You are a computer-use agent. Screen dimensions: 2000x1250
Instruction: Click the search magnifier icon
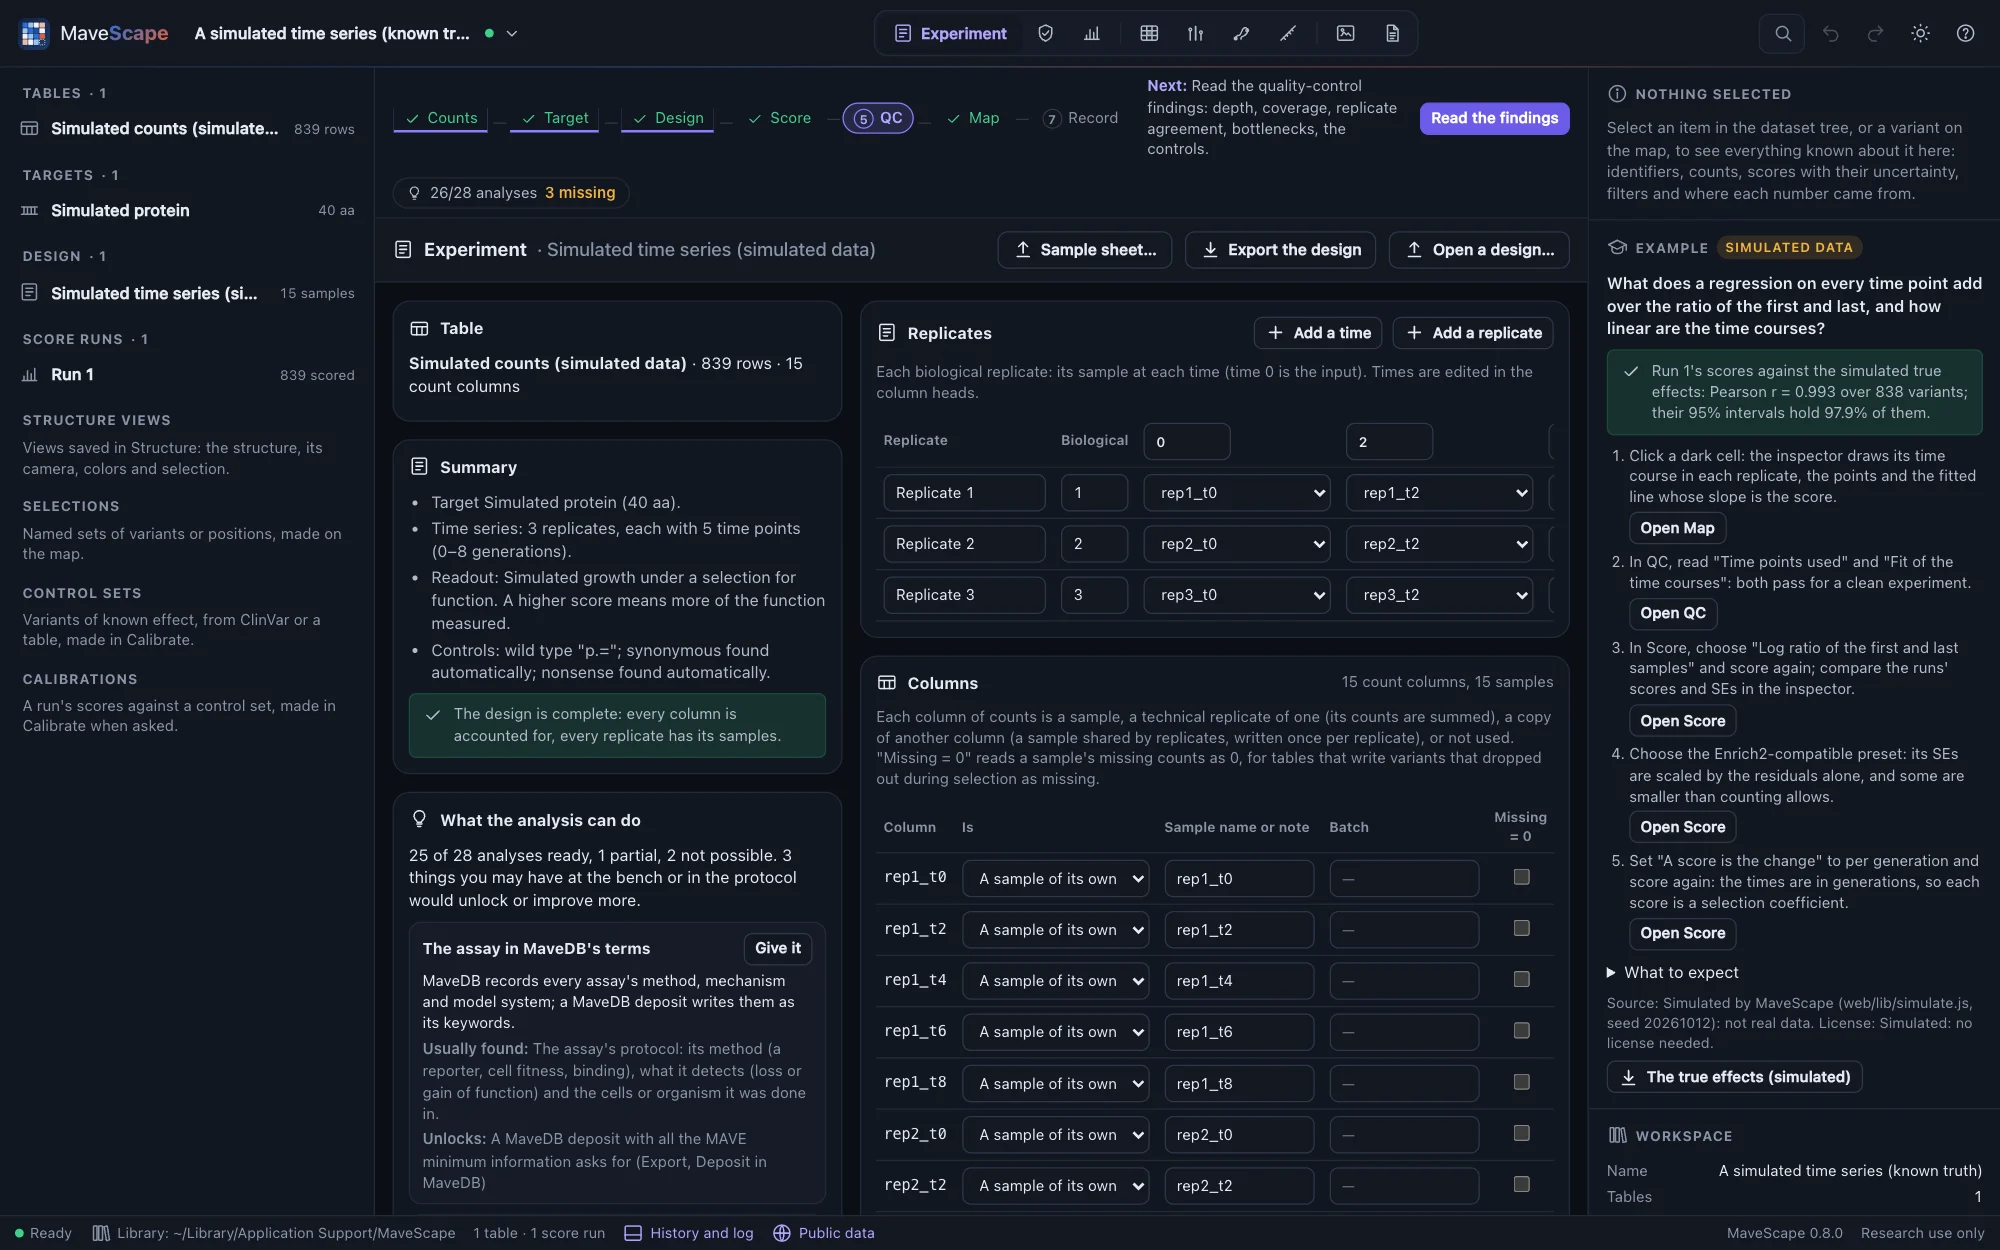coord(1782,33)
